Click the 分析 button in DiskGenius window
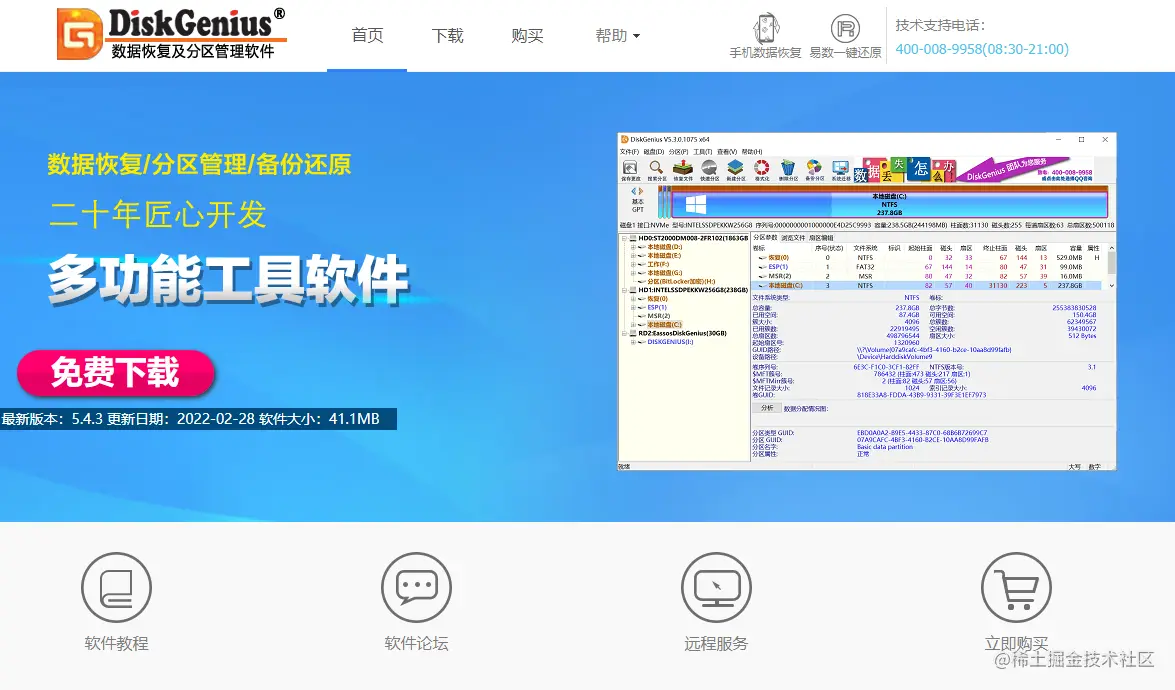 pos(767,408)
